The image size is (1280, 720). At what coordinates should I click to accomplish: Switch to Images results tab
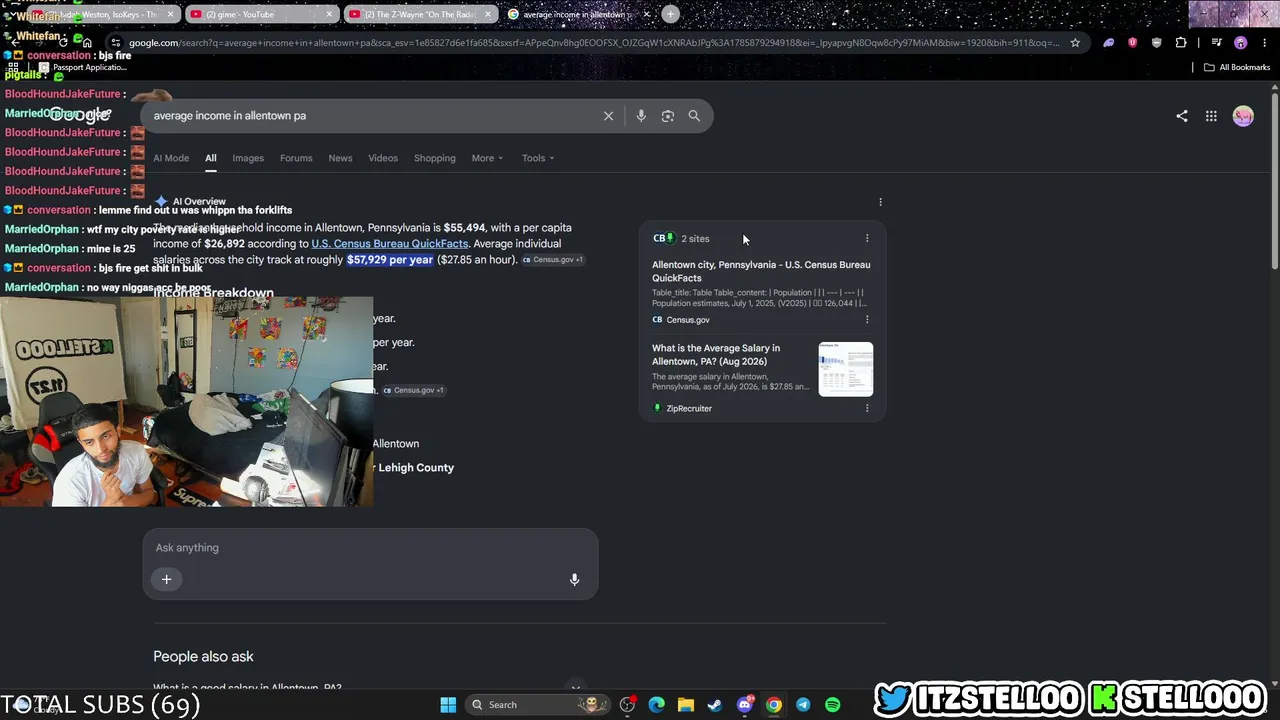click(248, 158)
